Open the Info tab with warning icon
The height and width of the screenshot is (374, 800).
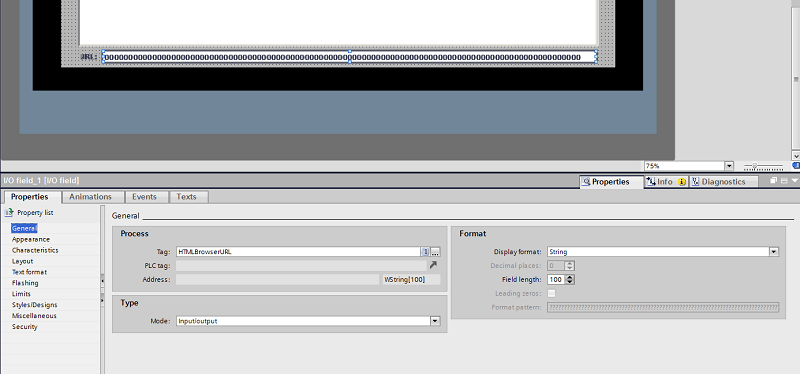click(666, 182)
